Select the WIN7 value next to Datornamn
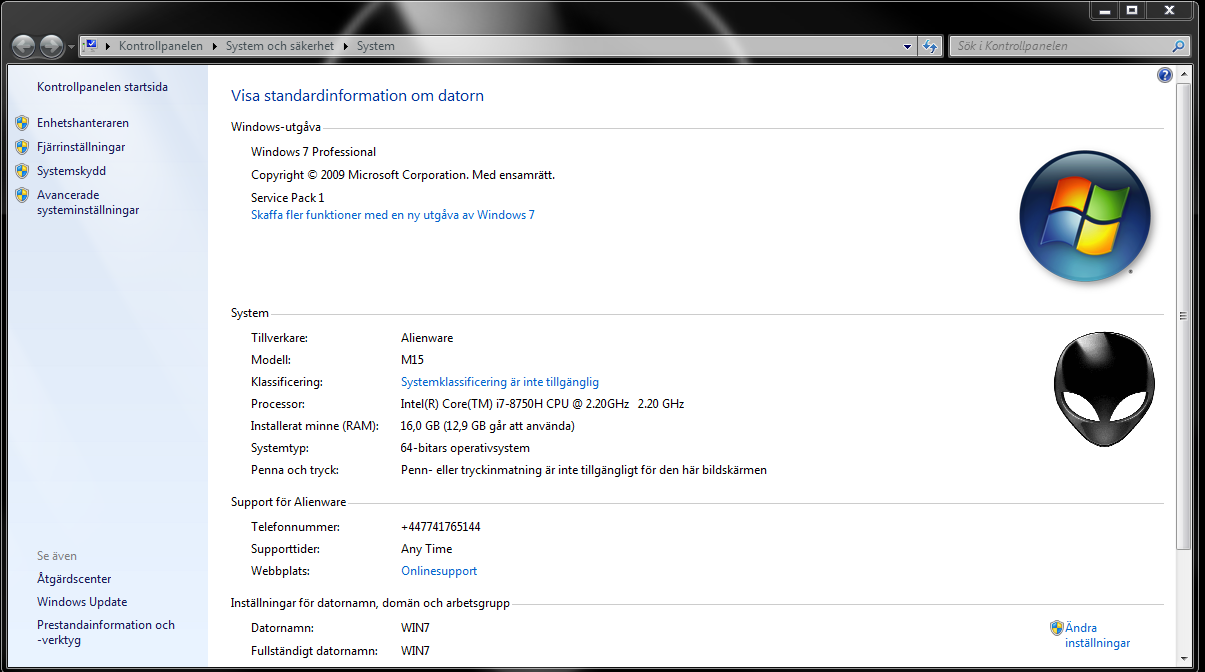 (416, 628)
